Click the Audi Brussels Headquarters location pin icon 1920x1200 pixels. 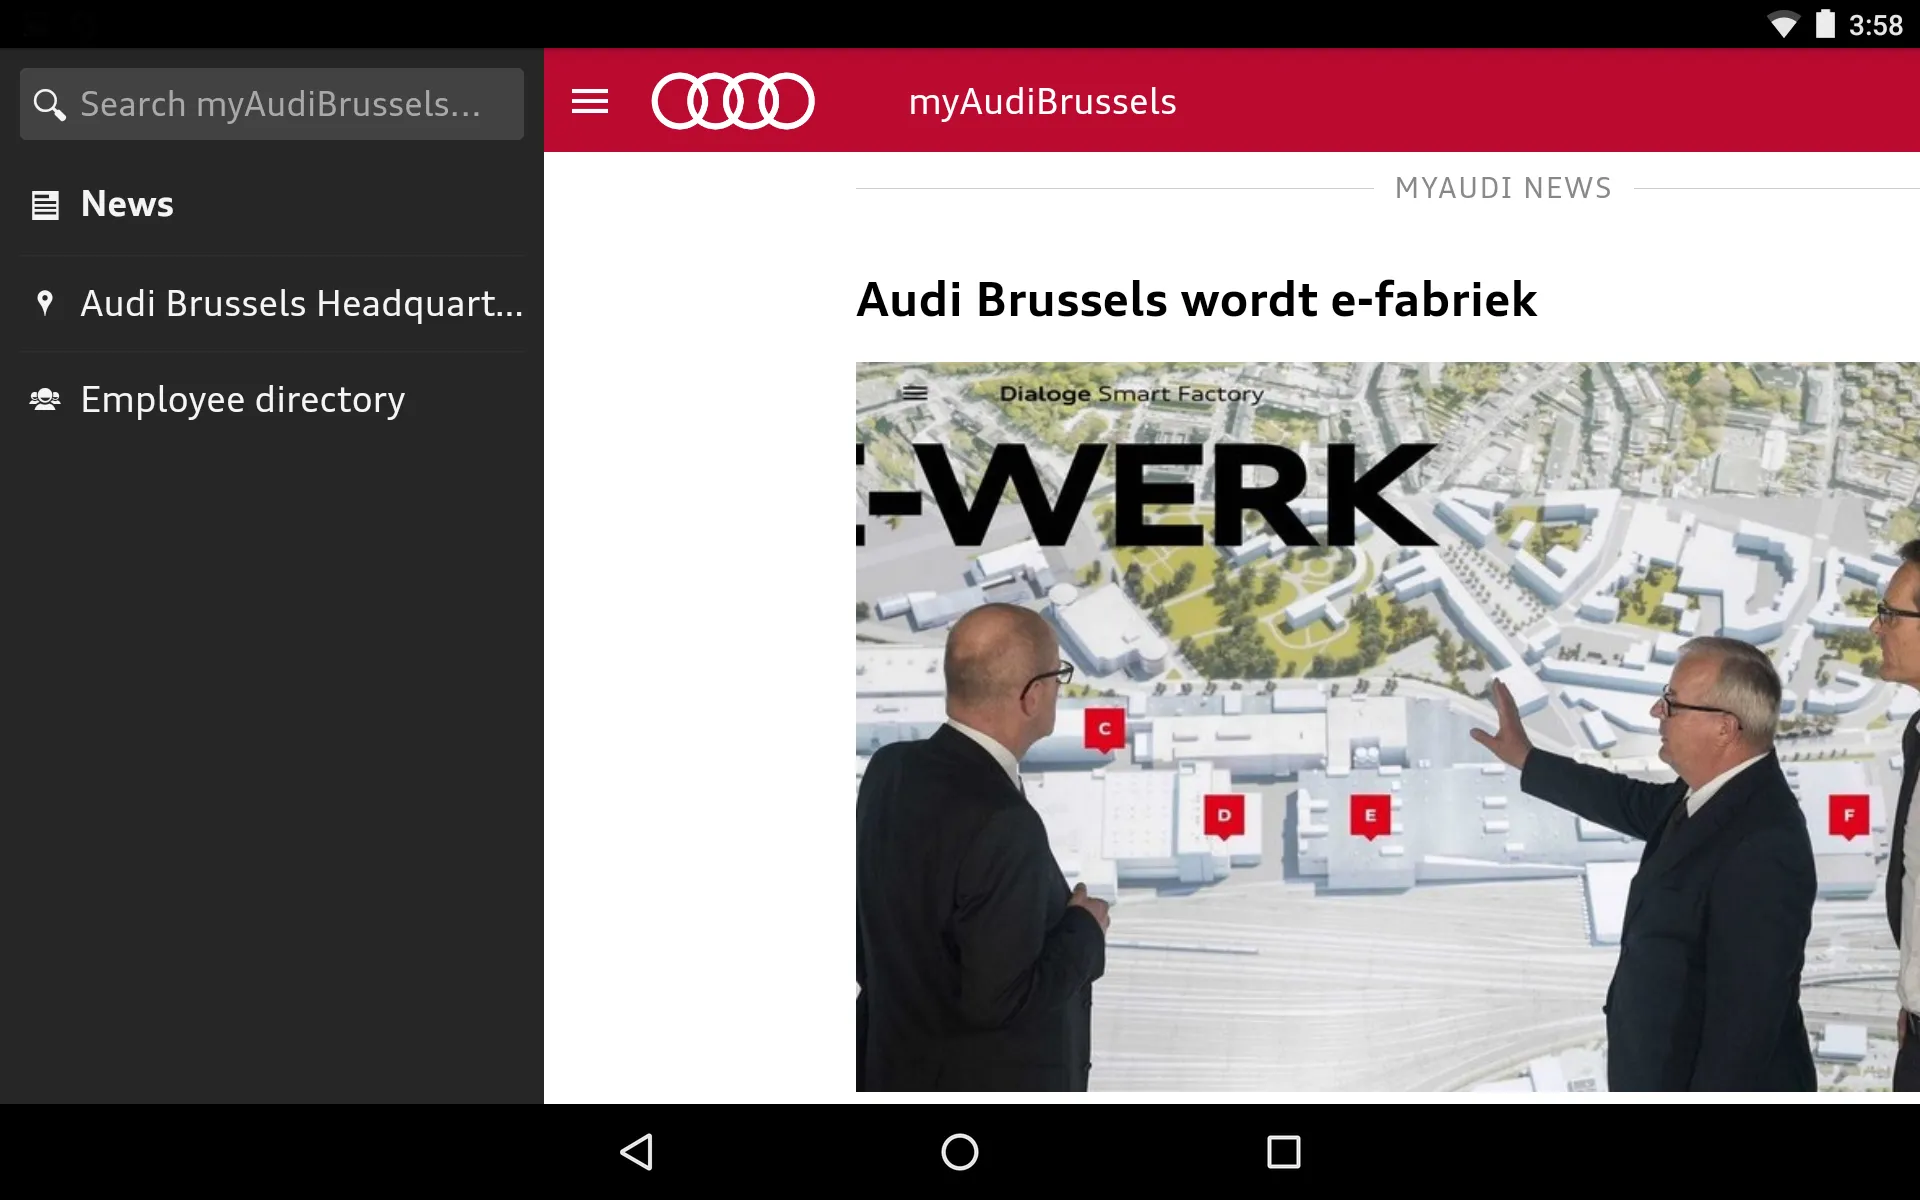pyautogui.click(x=44, y=301)
